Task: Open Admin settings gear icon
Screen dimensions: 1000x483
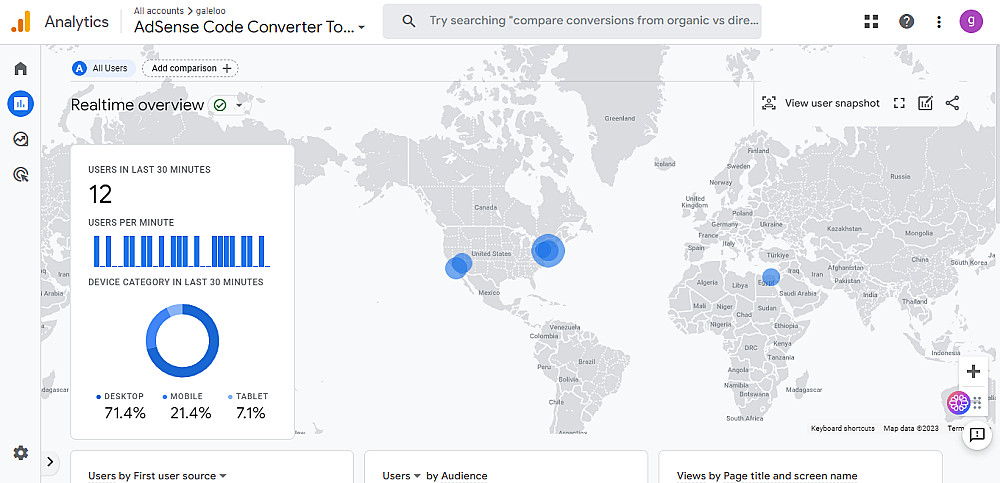Action: coord(20,453)
